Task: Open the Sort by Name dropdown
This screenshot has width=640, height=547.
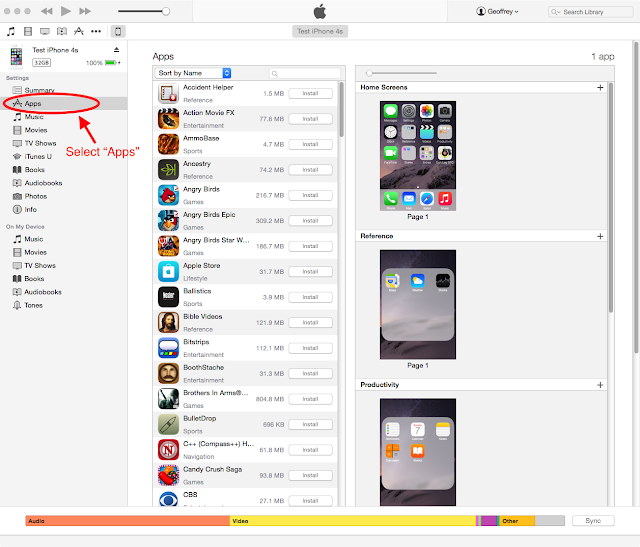Action: pos(193,73)
